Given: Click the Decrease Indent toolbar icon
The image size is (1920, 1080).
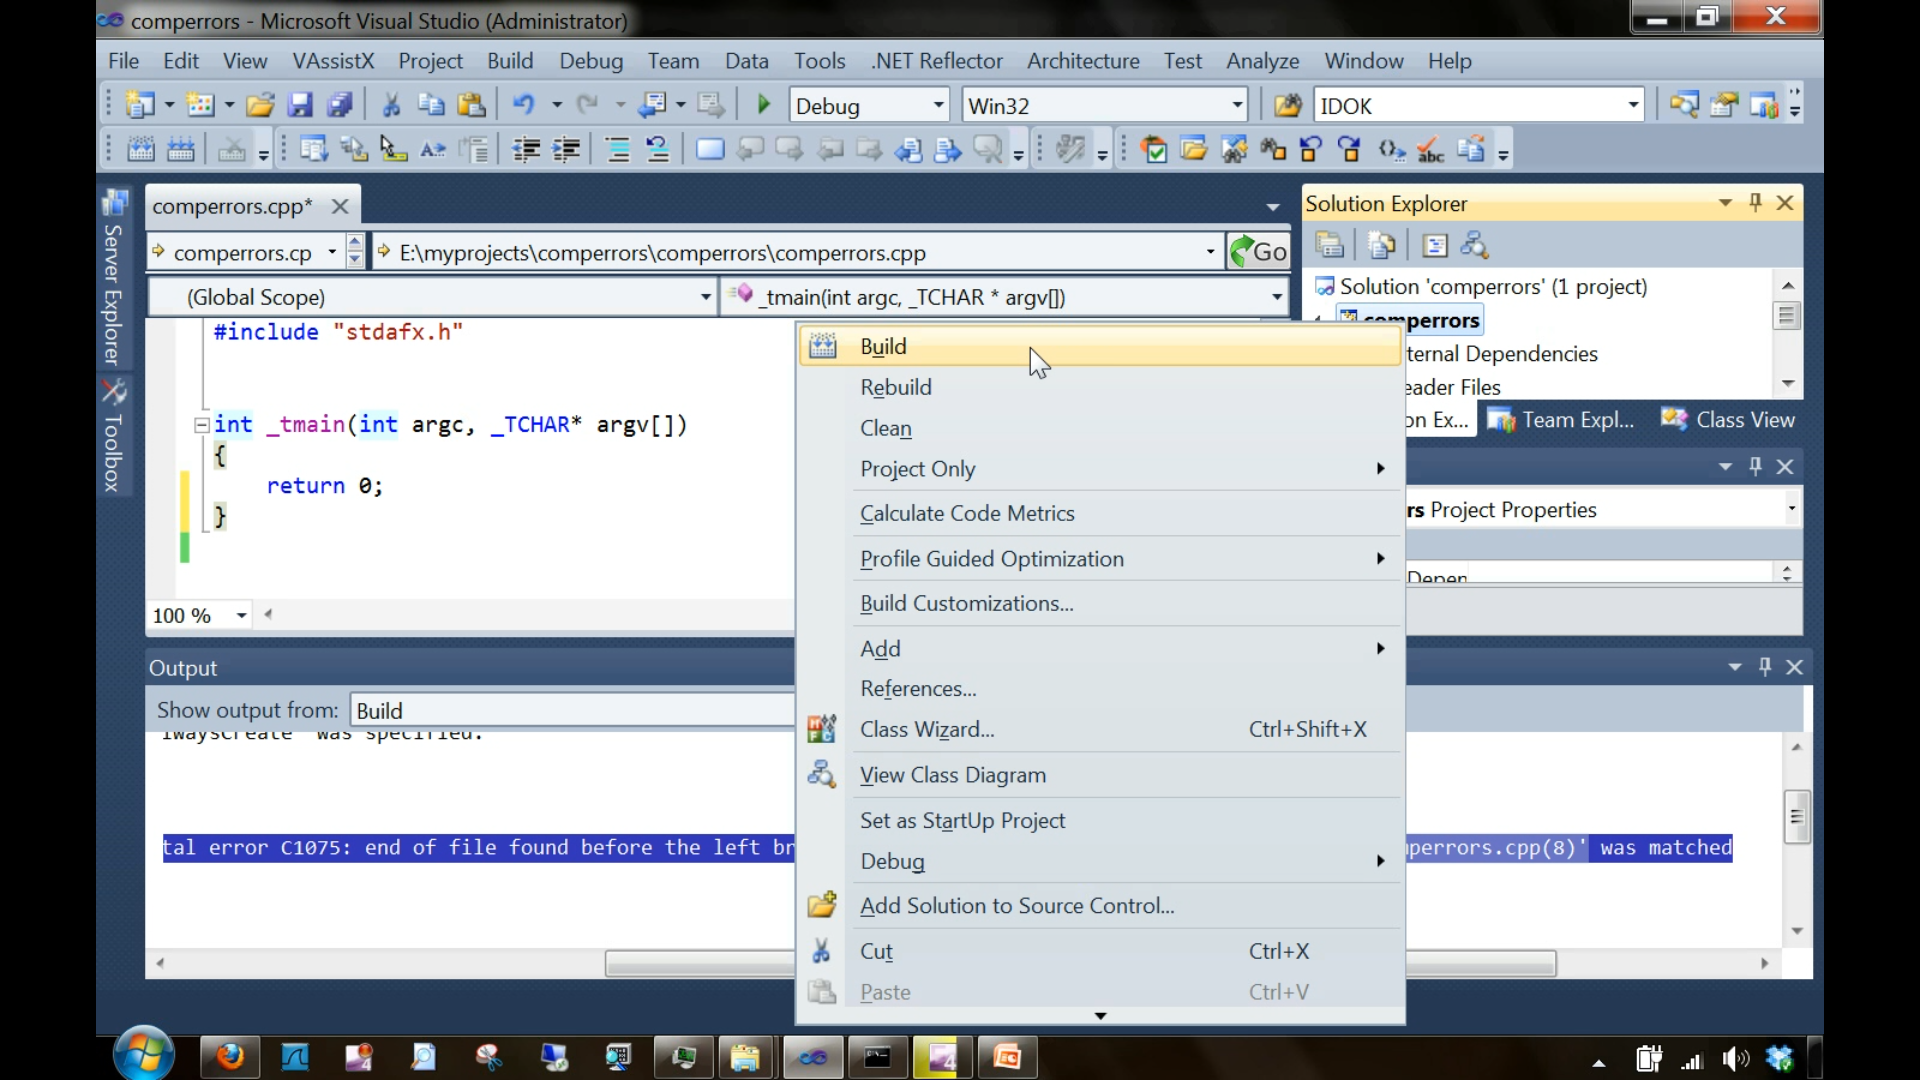Looking at the screenshot, I should 526,150.
